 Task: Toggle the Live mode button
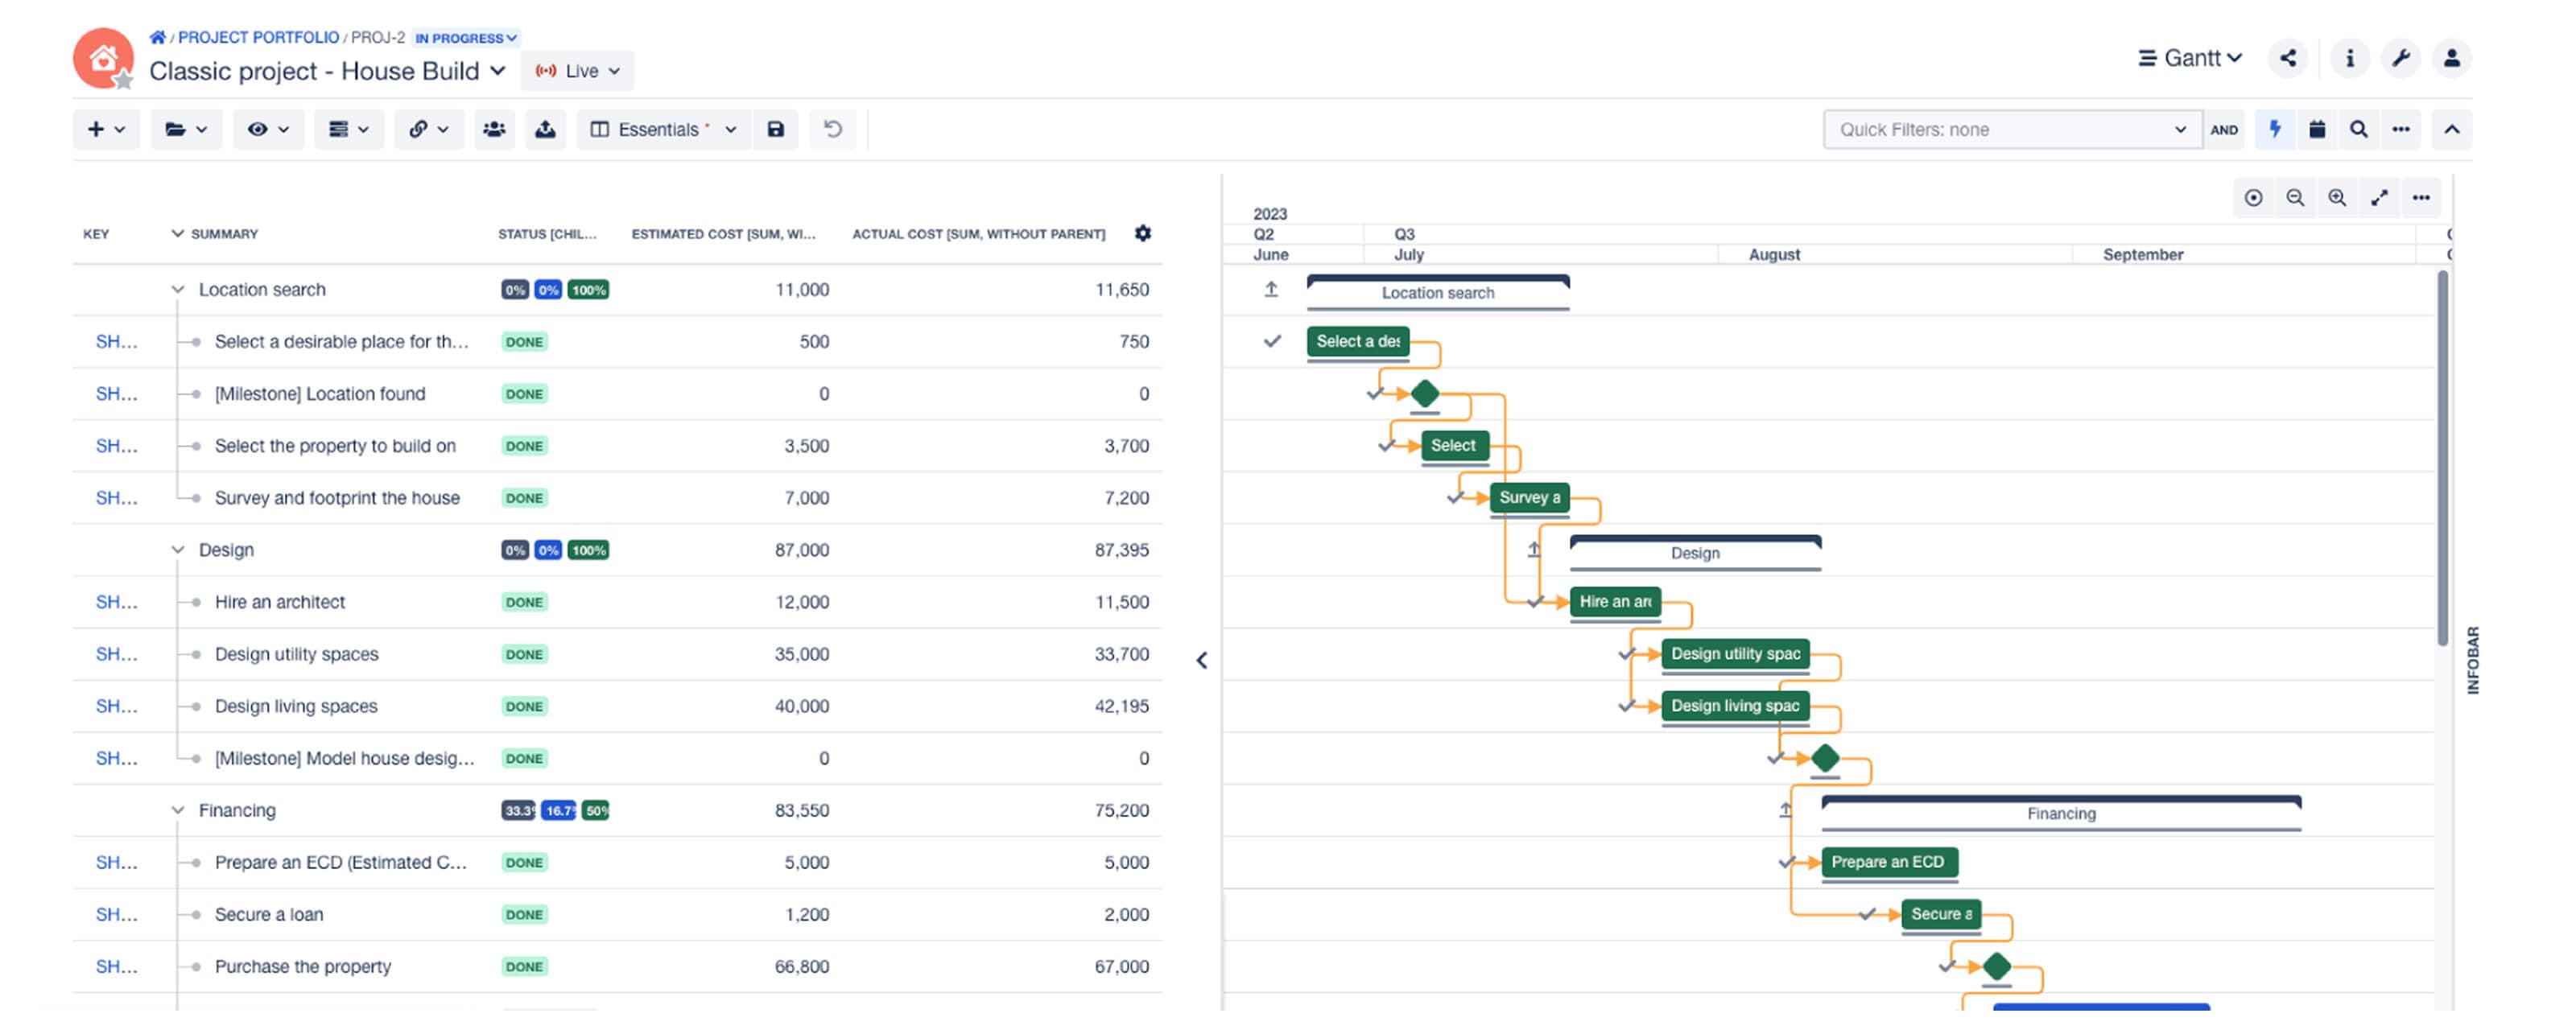coord(577,71)
